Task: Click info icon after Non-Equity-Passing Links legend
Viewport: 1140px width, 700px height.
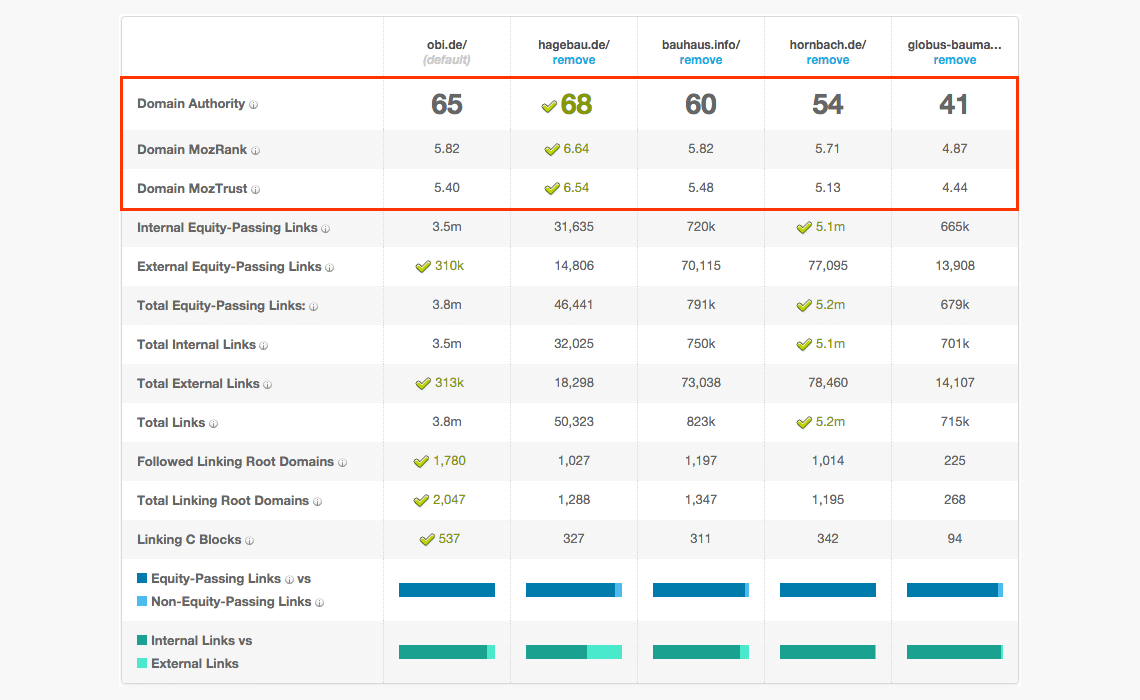Action: click(x=319, y=603)
